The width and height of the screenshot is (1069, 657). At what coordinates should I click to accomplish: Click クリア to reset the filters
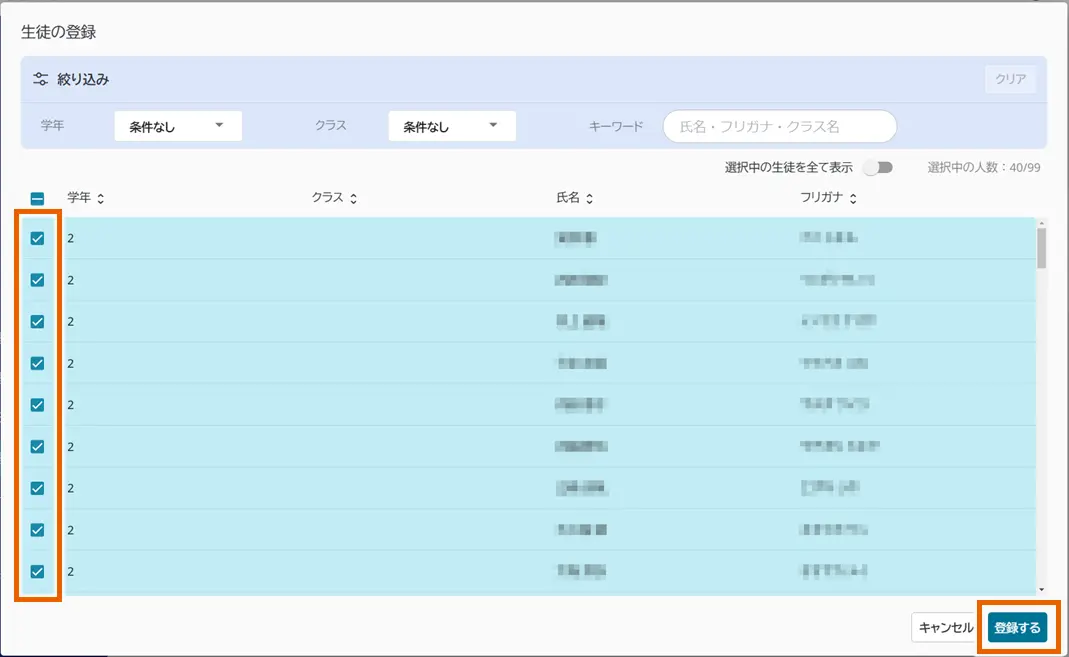(1011, 78)
